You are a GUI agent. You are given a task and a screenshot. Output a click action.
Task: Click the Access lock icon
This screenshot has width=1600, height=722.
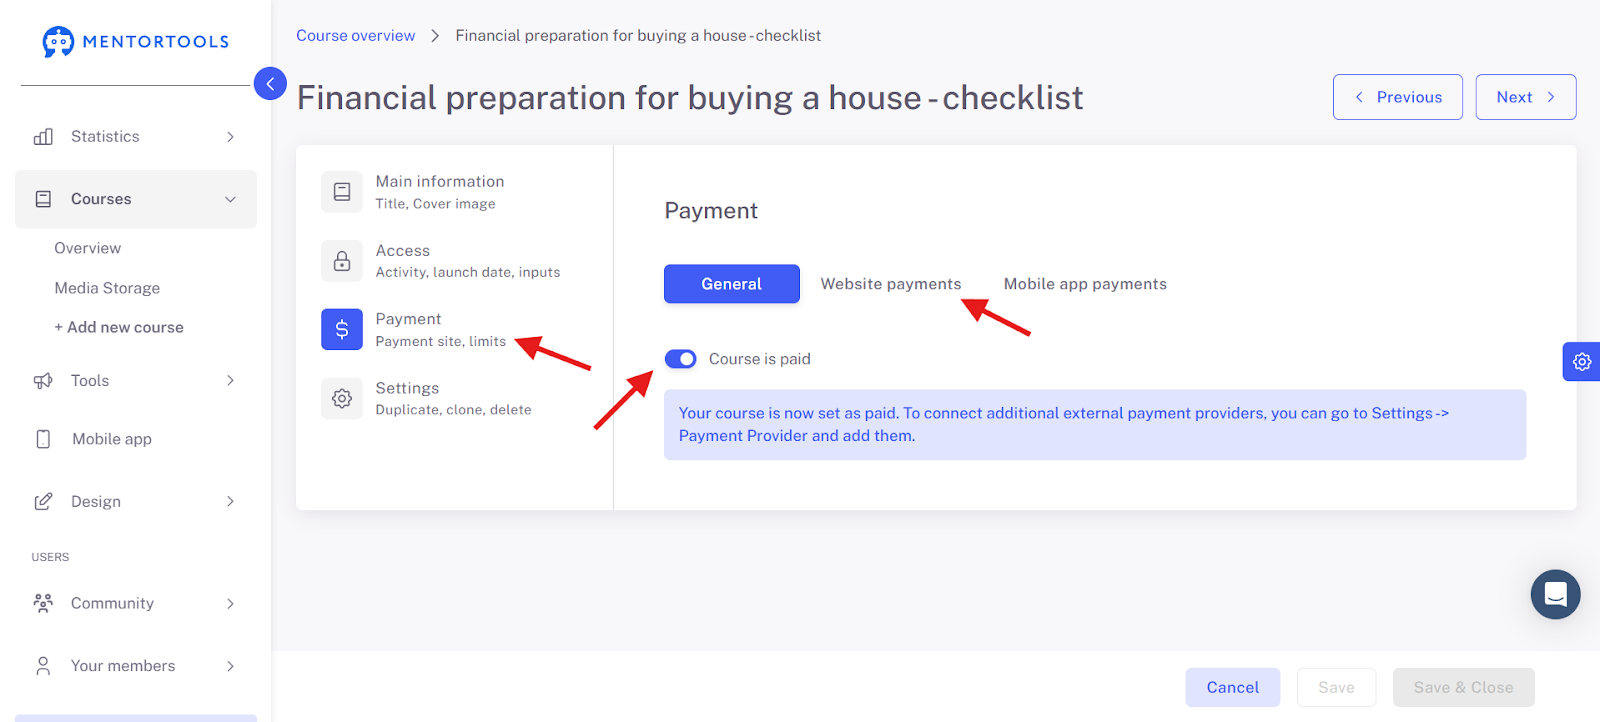(x=342, y=261)
